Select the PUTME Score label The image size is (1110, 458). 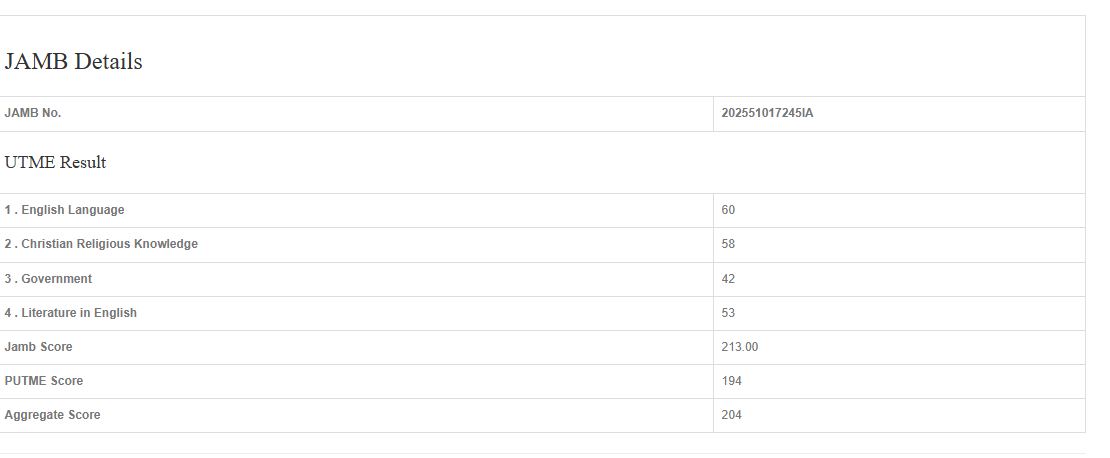point(44,381)
